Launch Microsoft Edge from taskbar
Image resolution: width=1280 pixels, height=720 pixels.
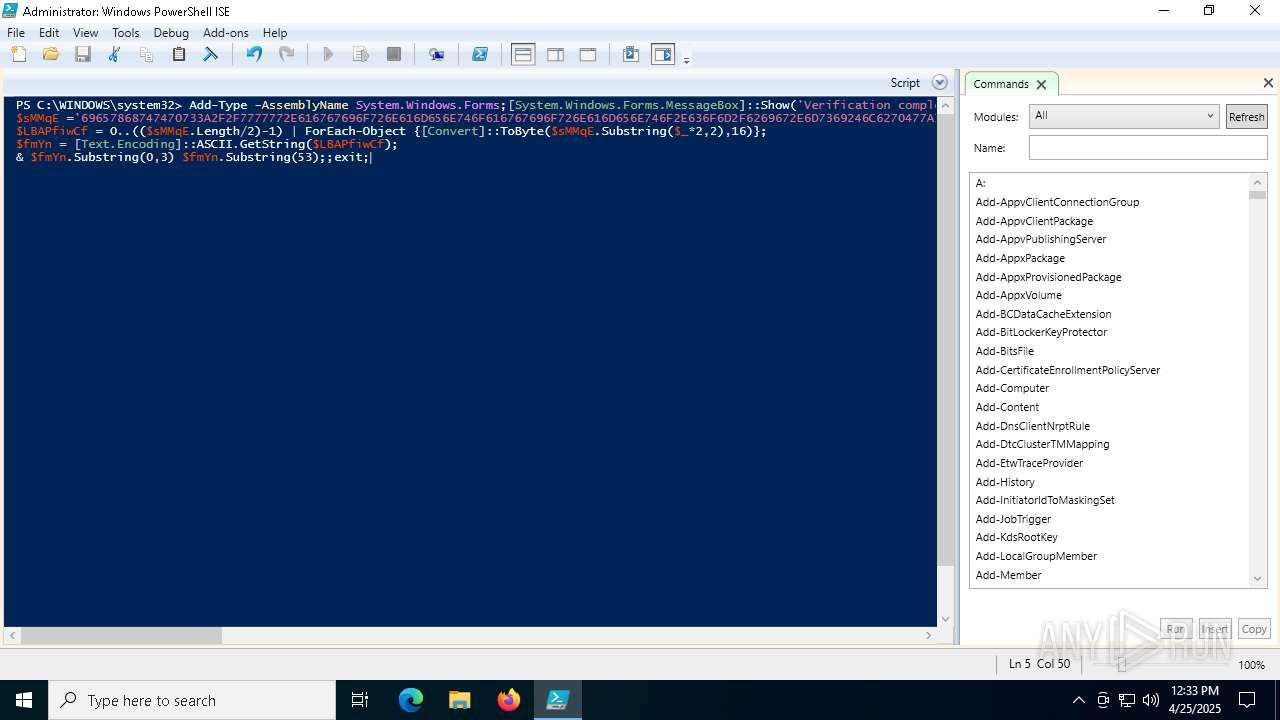411,700
